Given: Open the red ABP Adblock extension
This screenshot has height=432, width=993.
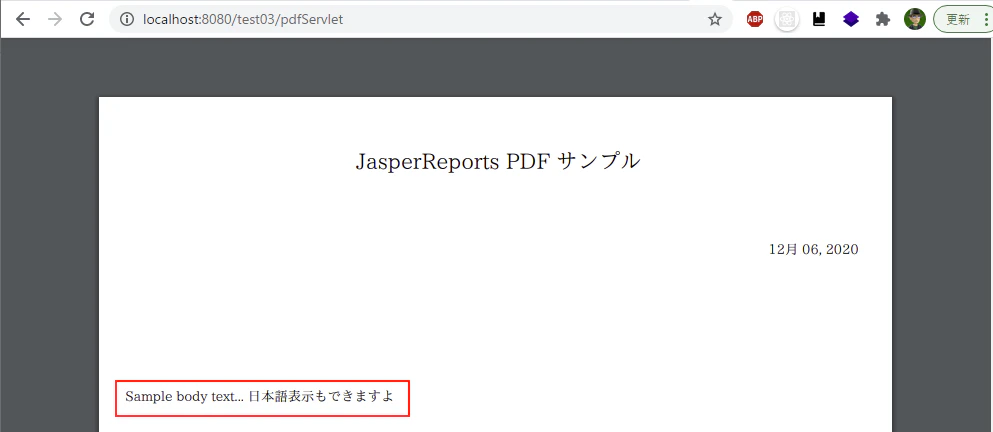Looking at the screenshot, I should point(755,20).
